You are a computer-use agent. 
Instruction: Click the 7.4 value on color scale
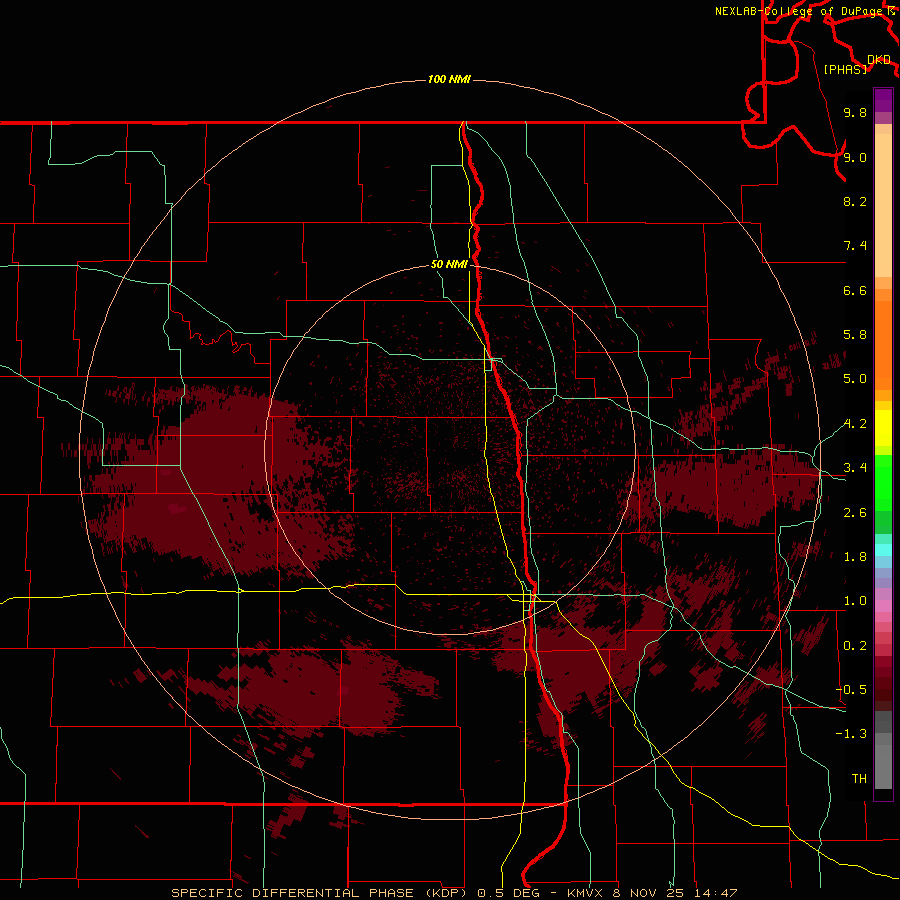(855, 246)
